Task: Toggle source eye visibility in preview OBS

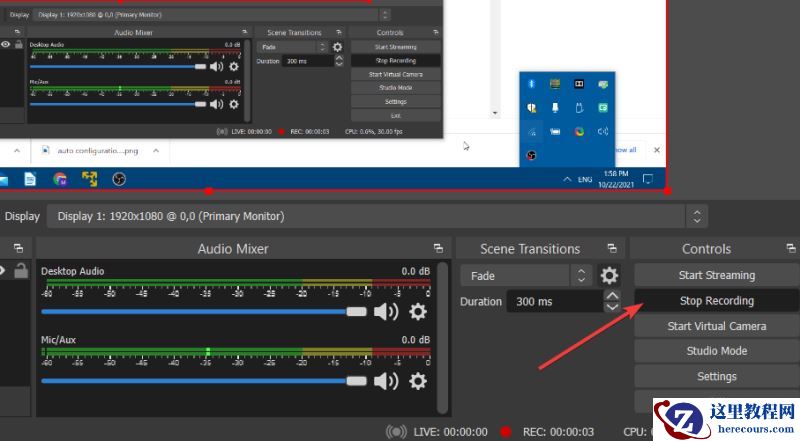Action: (x=5, y=44)
